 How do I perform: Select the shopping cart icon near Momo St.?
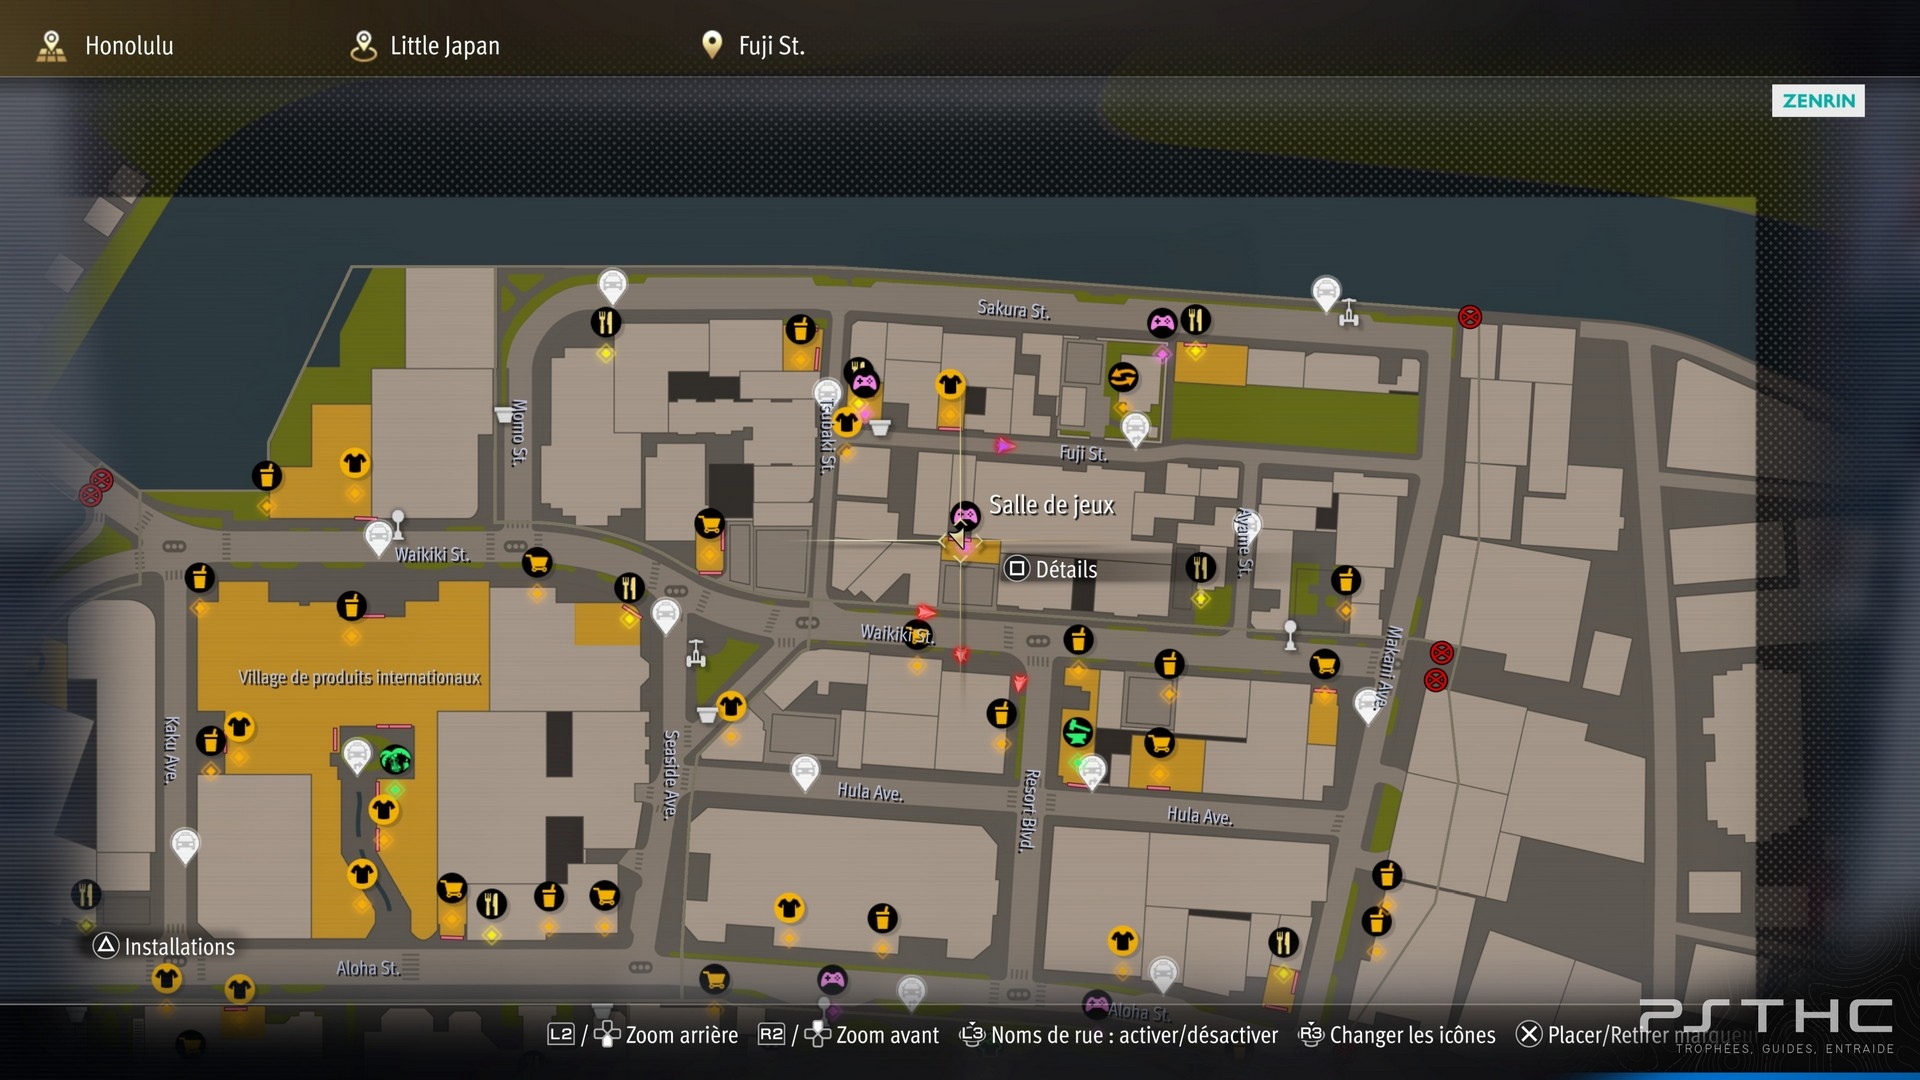coord(537,563)
